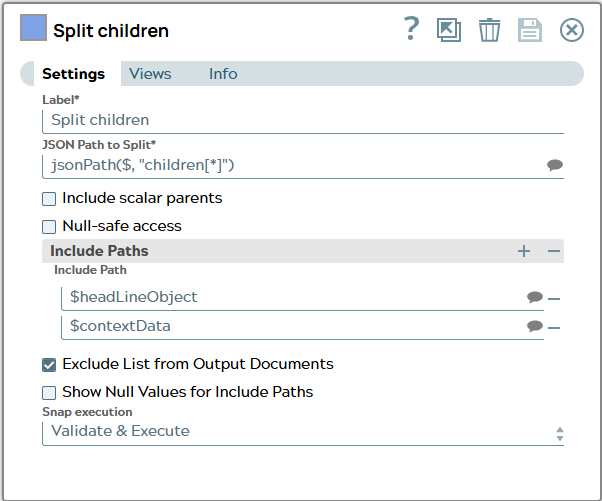
Task: Enable Include scalar parents checkbox
Action: 49,199
